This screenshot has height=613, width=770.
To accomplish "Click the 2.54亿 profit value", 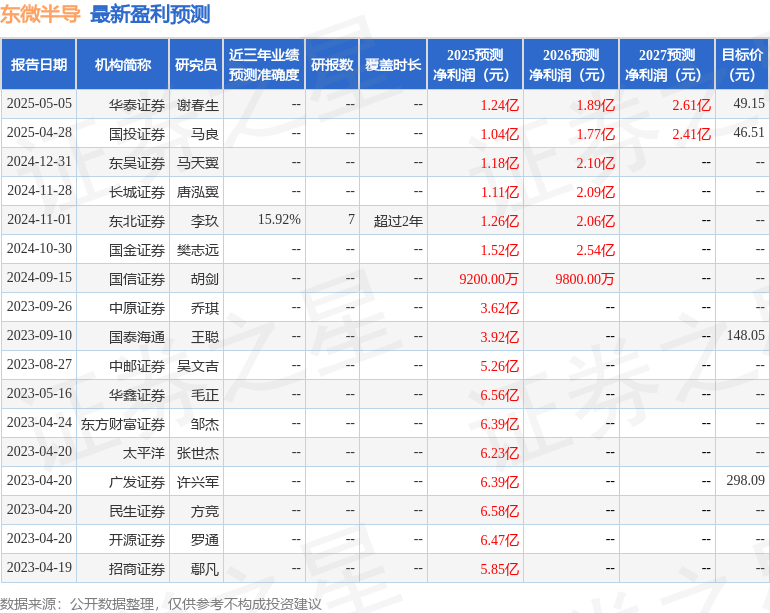I will pyautogui.click(x=595, y=250).
